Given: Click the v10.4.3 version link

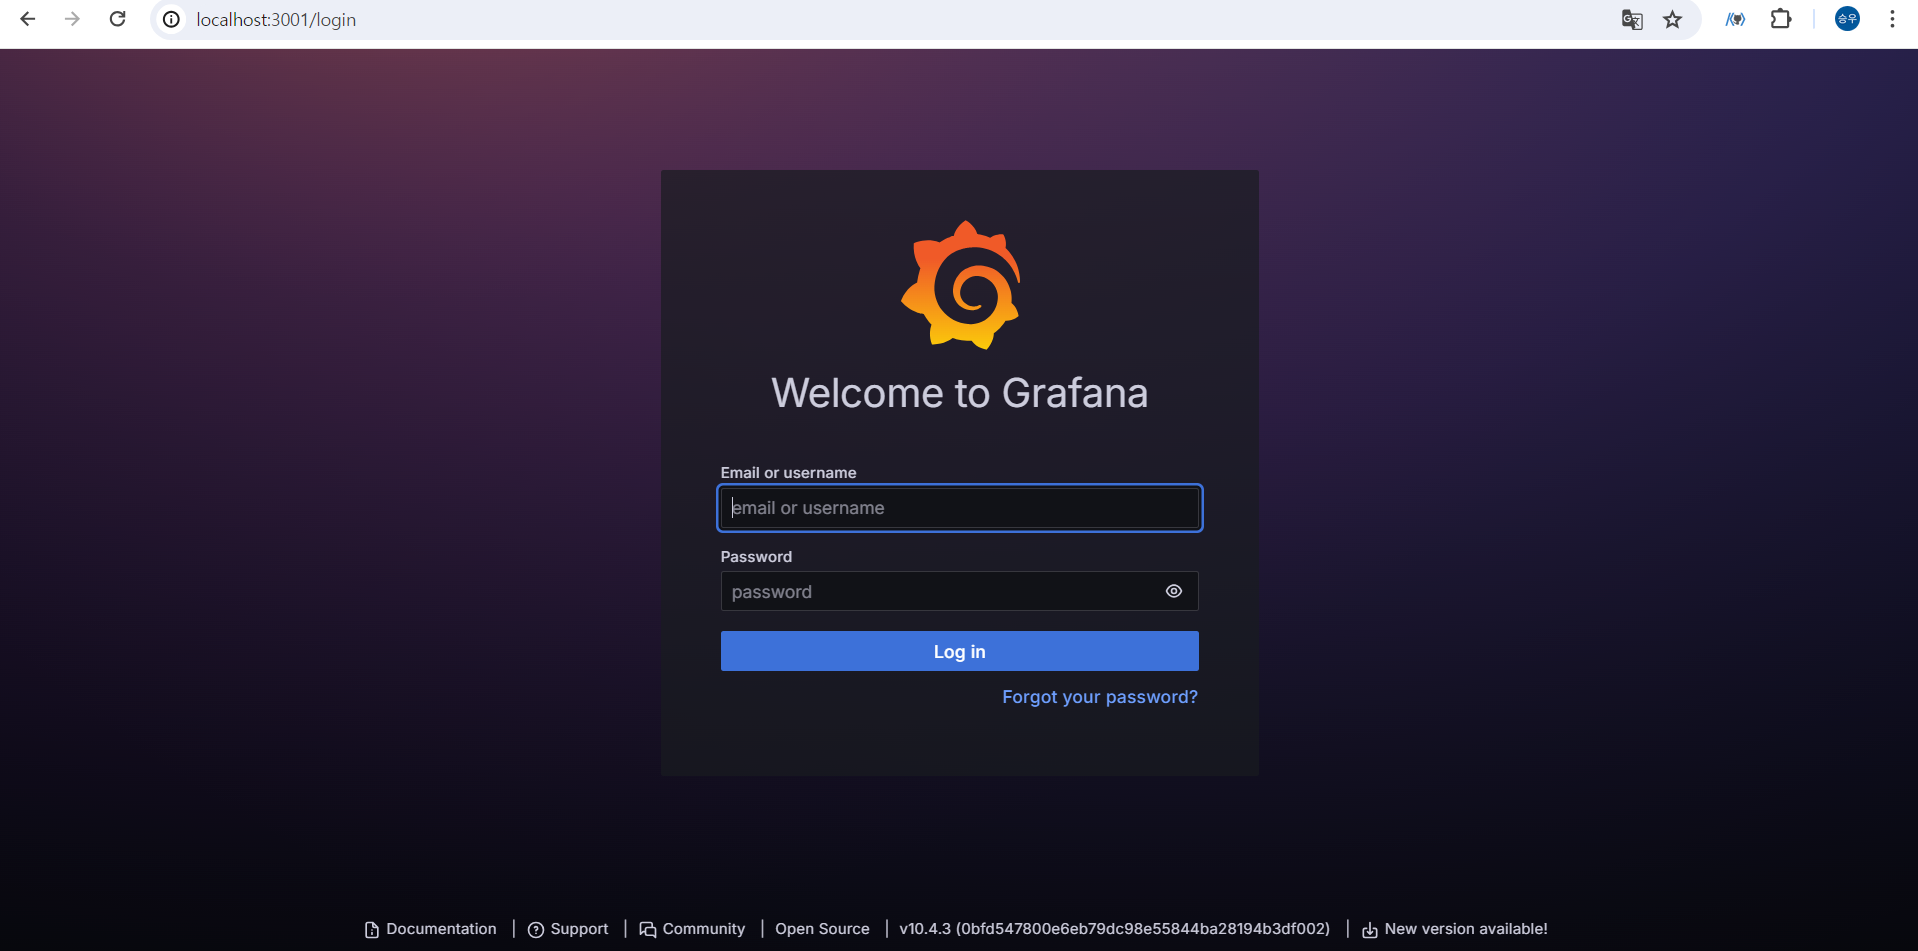Looking at the screenshot, I should 1115,929.
